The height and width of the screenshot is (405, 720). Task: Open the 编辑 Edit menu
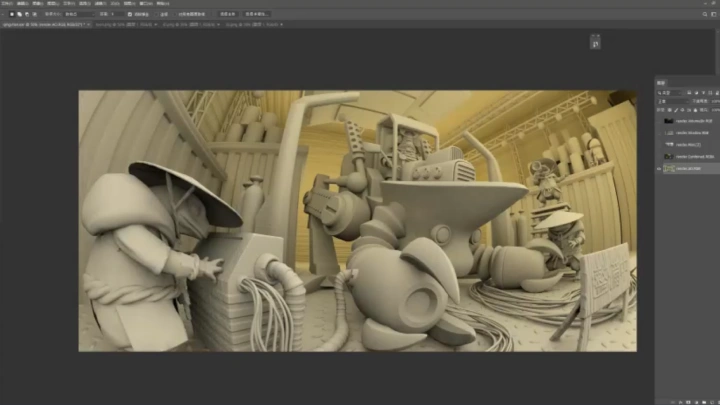[22, 4]
